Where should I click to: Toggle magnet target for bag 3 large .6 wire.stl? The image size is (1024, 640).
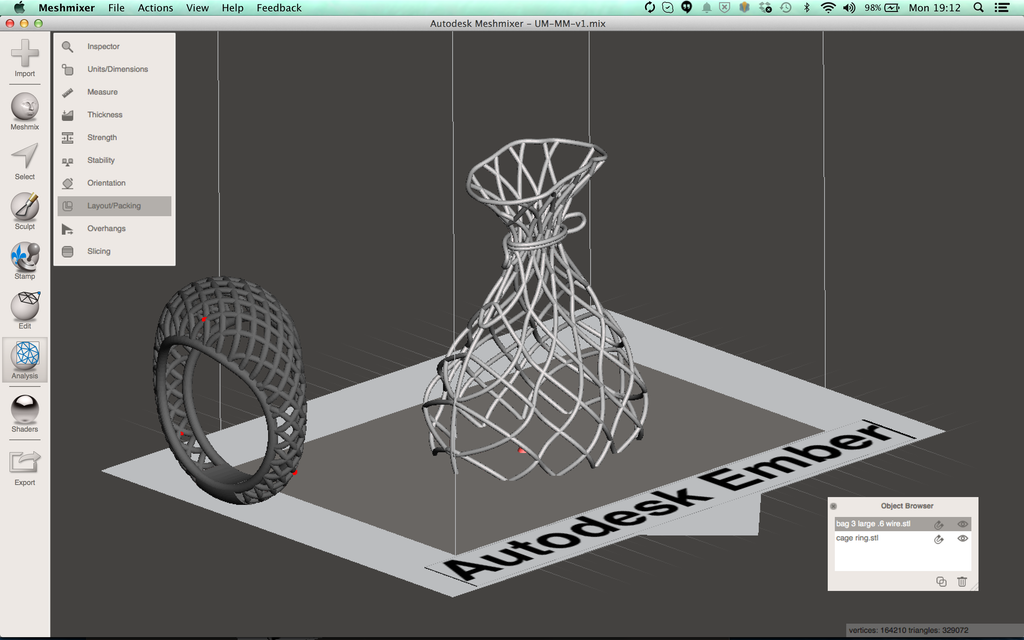click(938, 524)
